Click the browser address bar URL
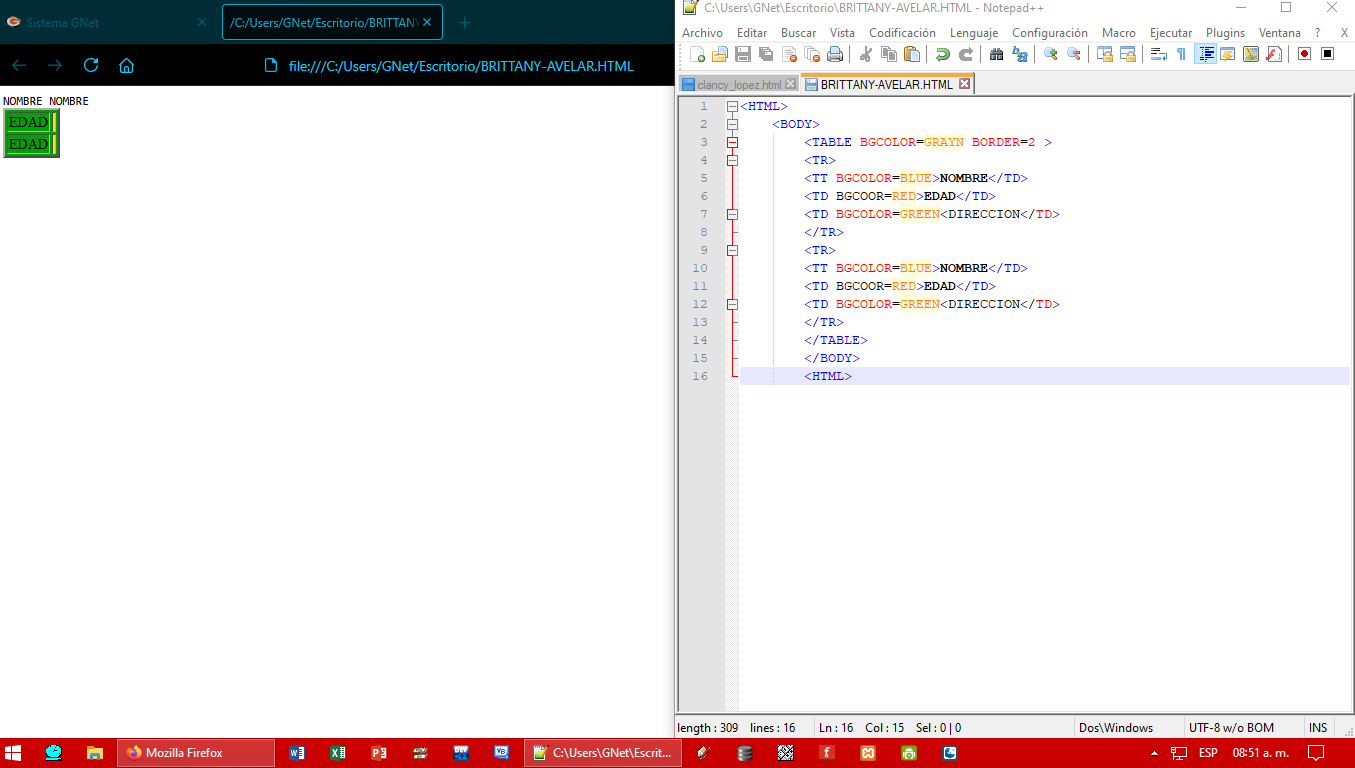This screenshot has height=768, width=1355. click(x=461, y=66)
